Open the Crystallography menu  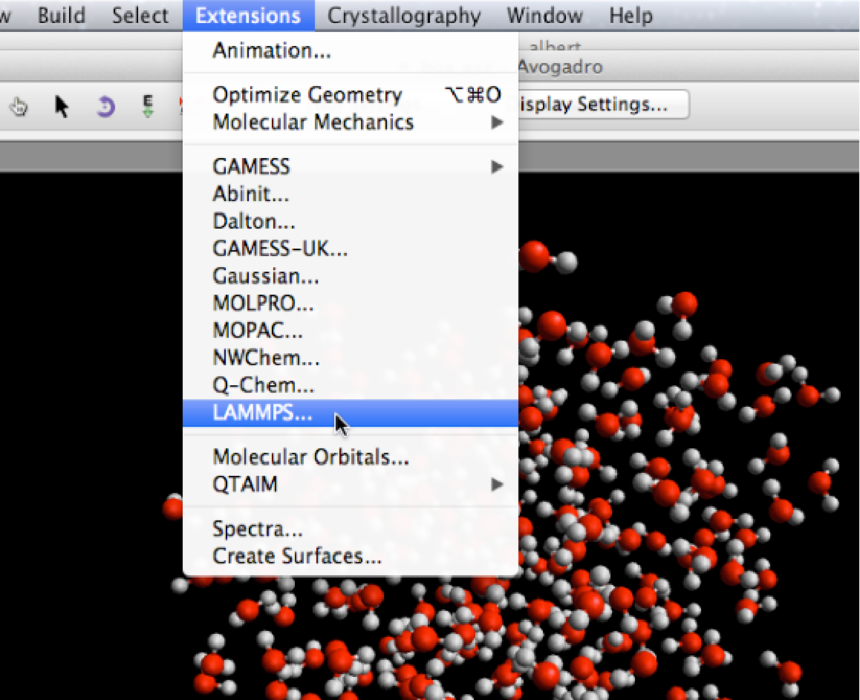click(404, 16)
